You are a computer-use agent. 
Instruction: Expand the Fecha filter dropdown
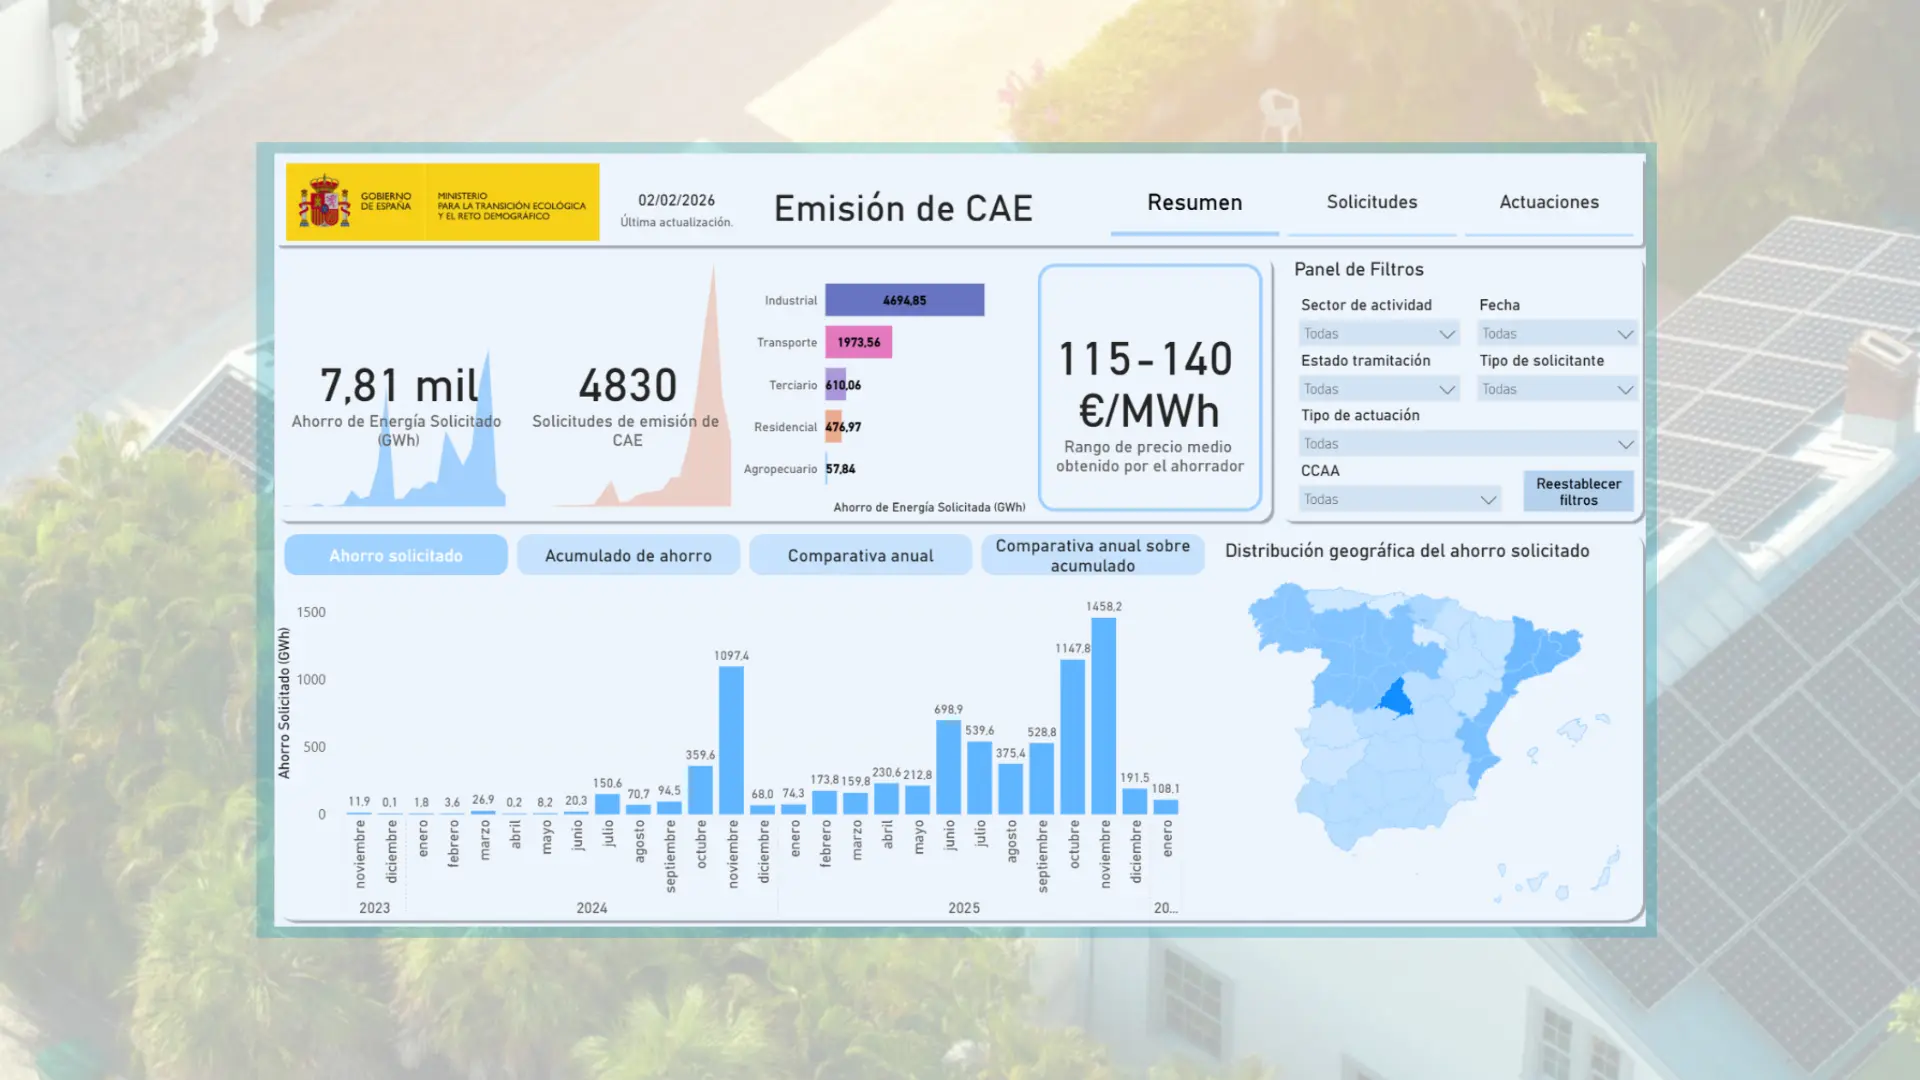tap(1557, 334)
